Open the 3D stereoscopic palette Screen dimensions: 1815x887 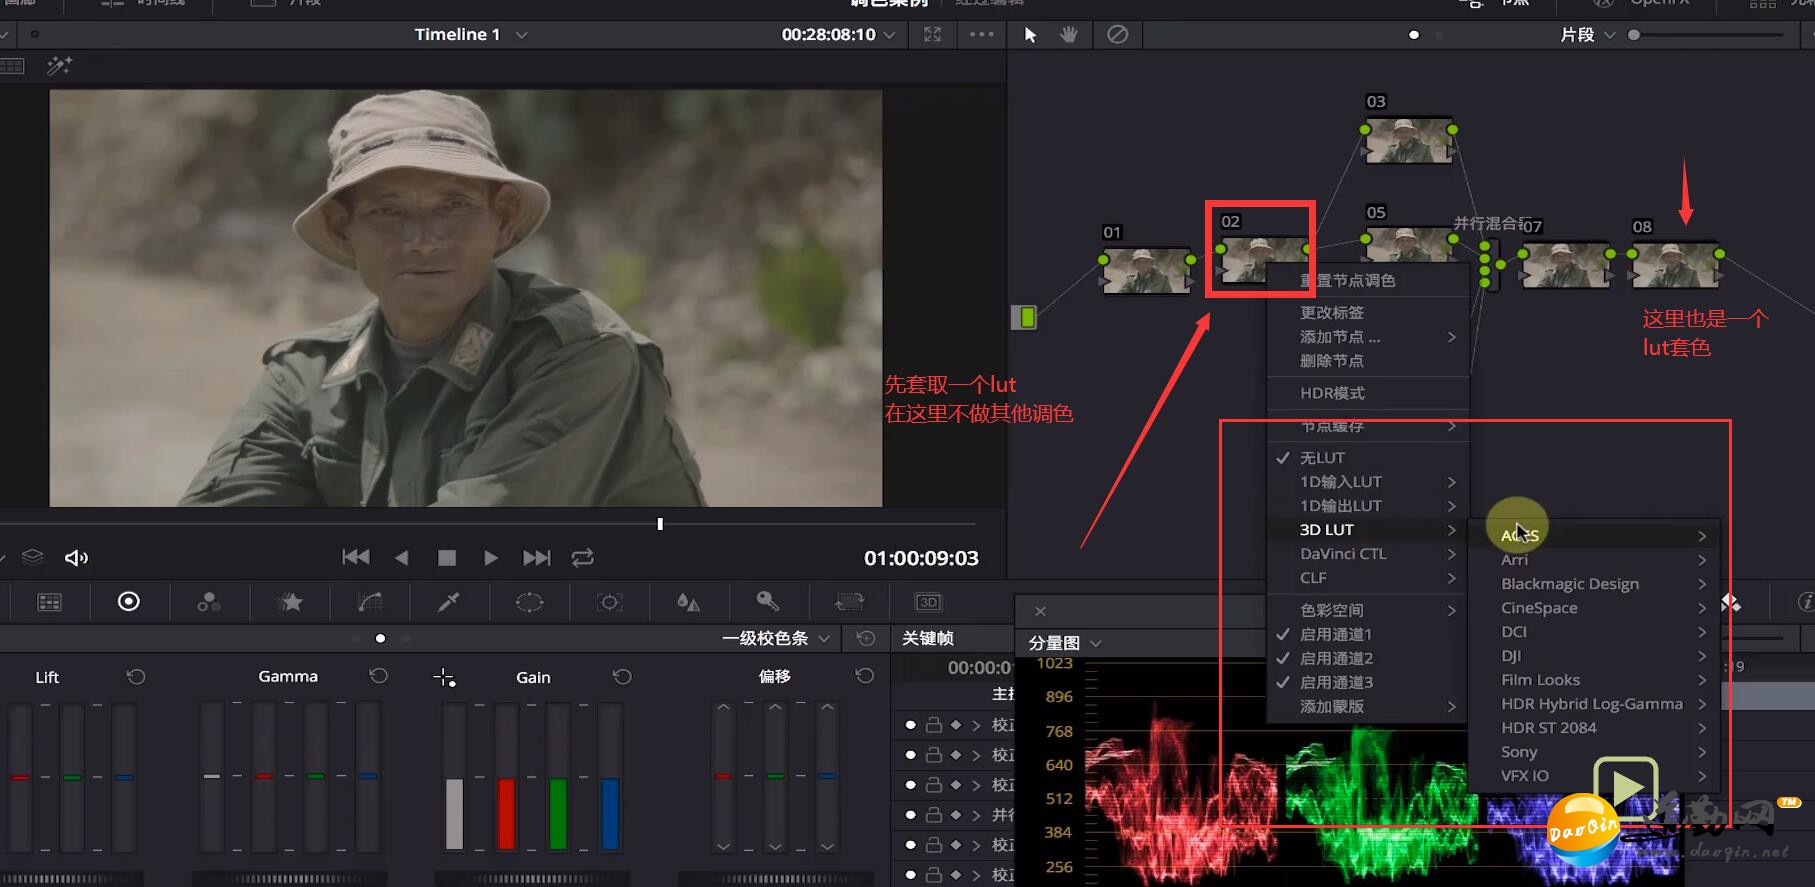[x=929, y=602]
